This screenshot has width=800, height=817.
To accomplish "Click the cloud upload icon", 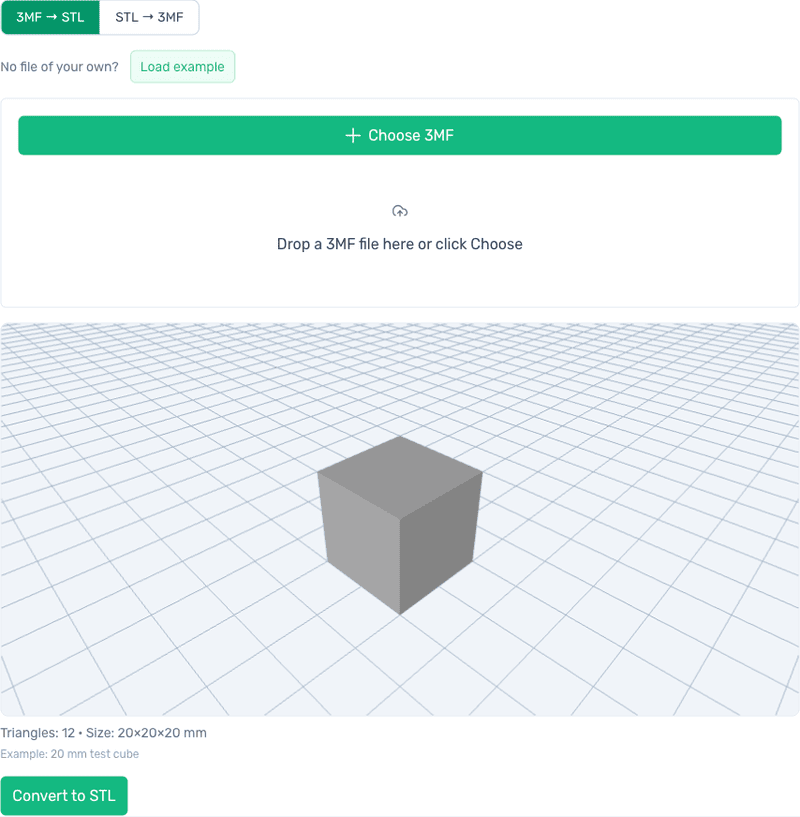I will pyautogui.click(x=400, y=211).
